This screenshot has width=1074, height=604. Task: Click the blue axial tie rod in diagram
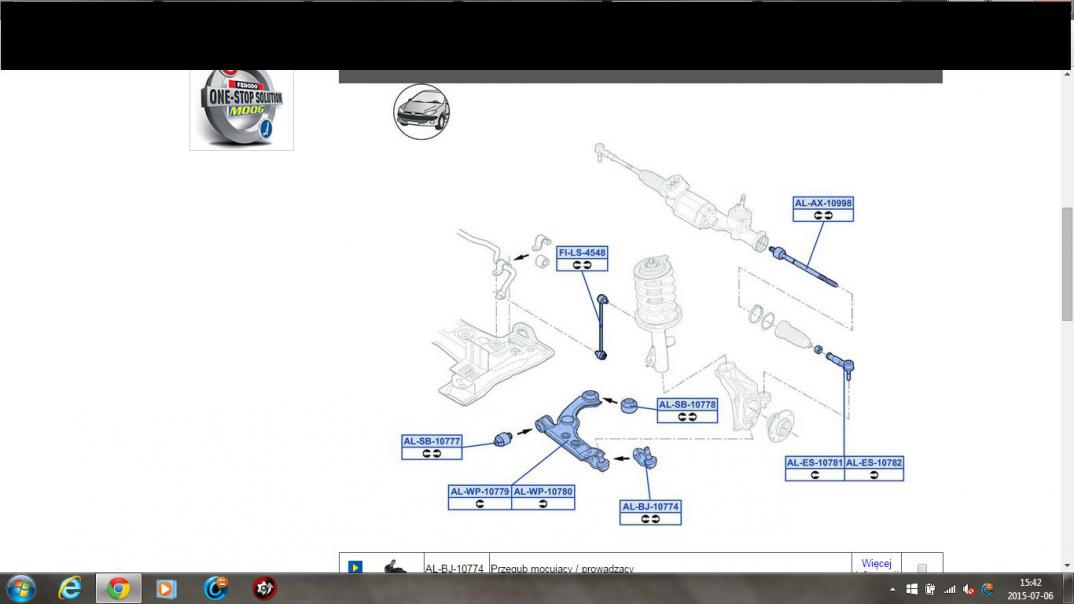(x=803, y=266)
